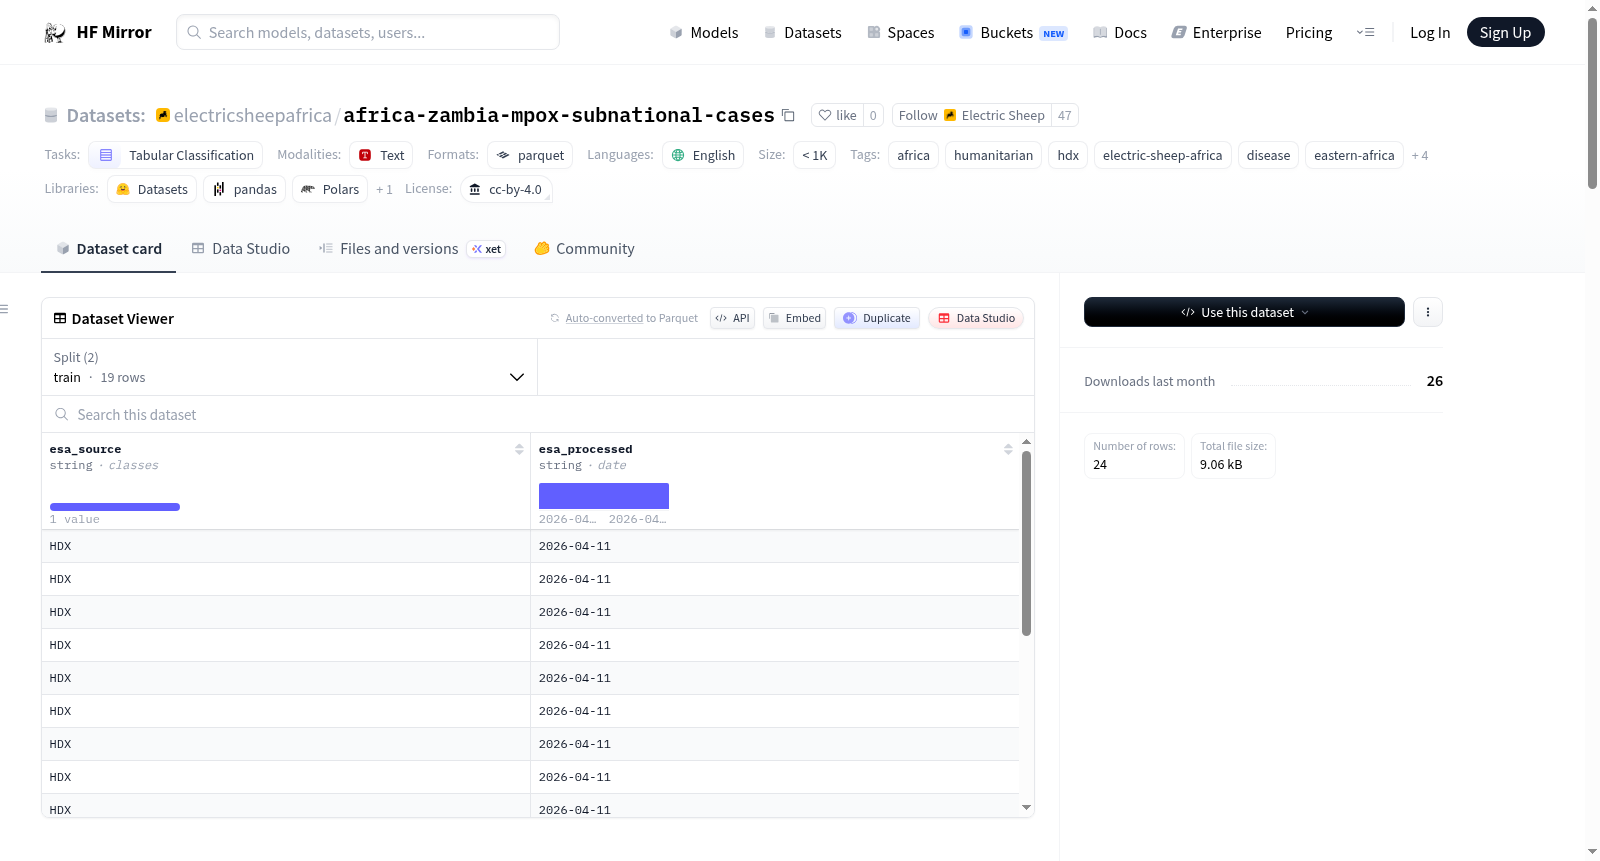Select the parquet format tag
Screen dimensions: 1600x861
pos(530,155)
